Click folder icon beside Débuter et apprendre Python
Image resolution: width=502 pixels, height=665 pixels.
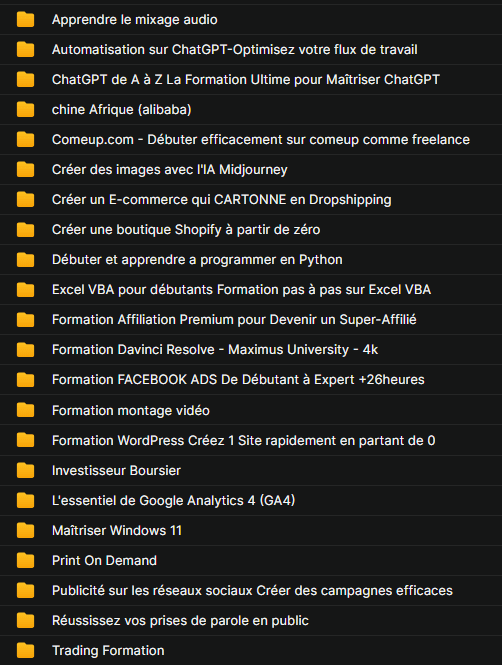point(25,260)
